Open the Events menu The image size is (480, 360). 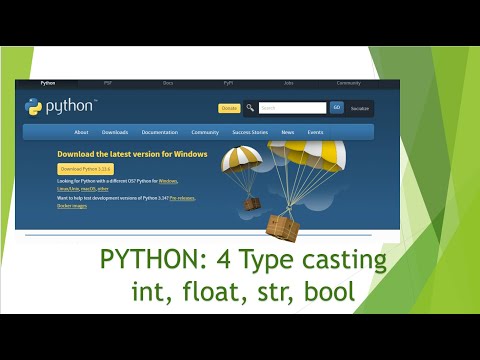pos(315,132)
